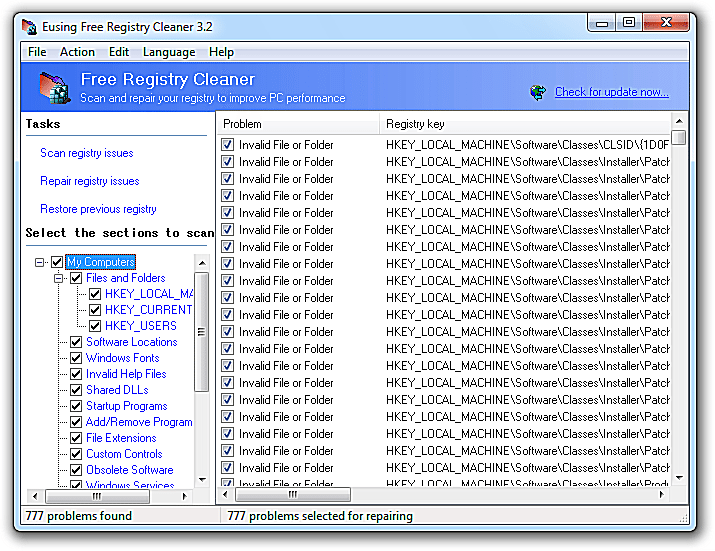Uncheck Startup Programs section

pyautogui.click(x=76, y=406)
